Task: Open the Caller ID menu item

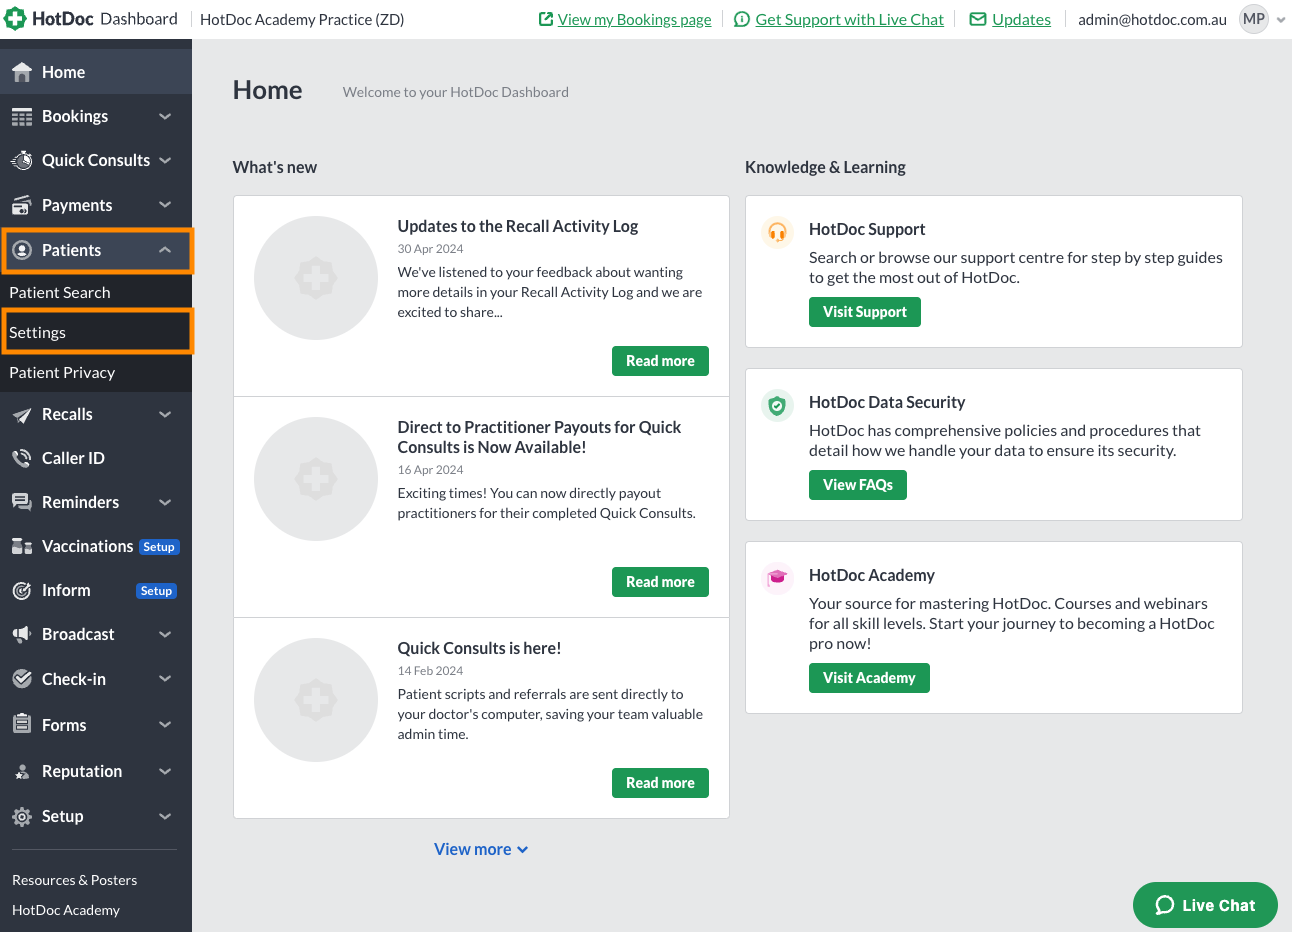Action: point(96,458)
